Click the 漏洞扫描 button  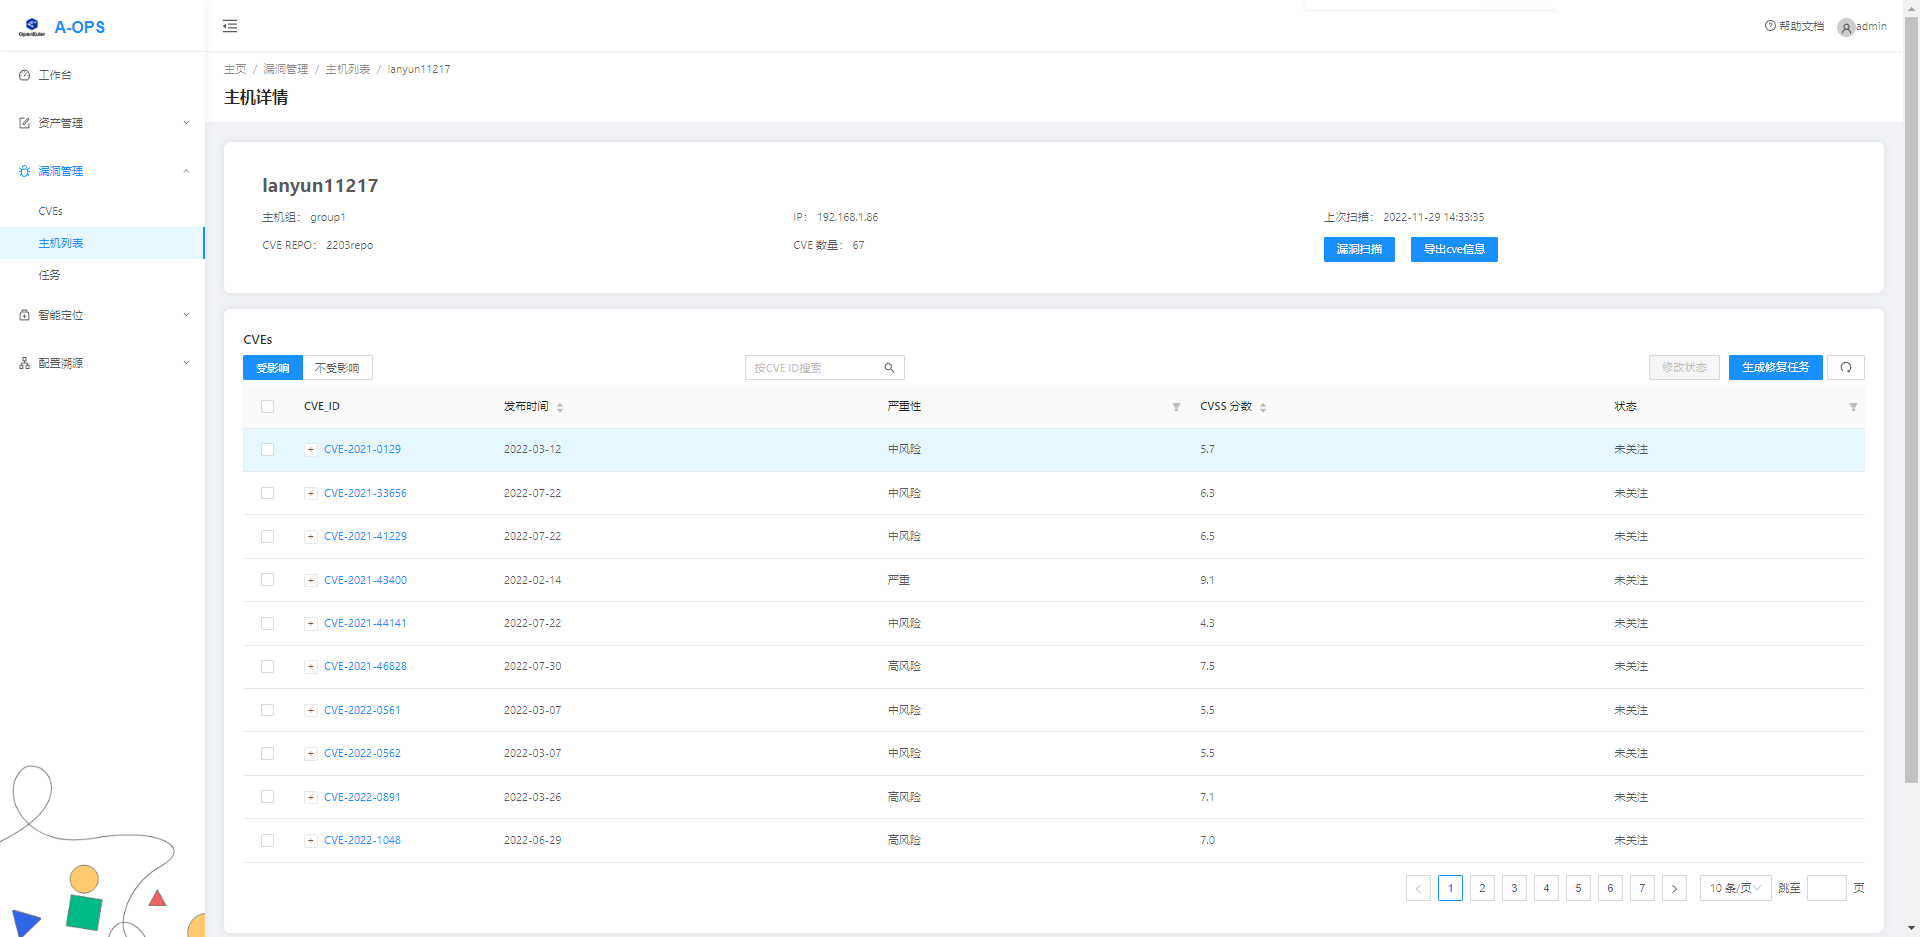1358,249
